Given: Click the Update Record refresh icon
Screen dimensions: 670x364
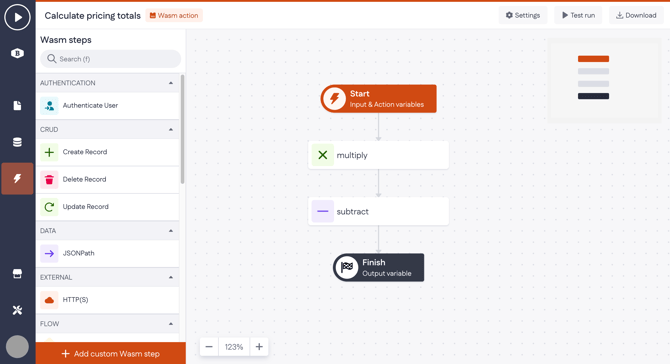Looking at the screenshot, I should pyautogui.click(x=49, y=207).
